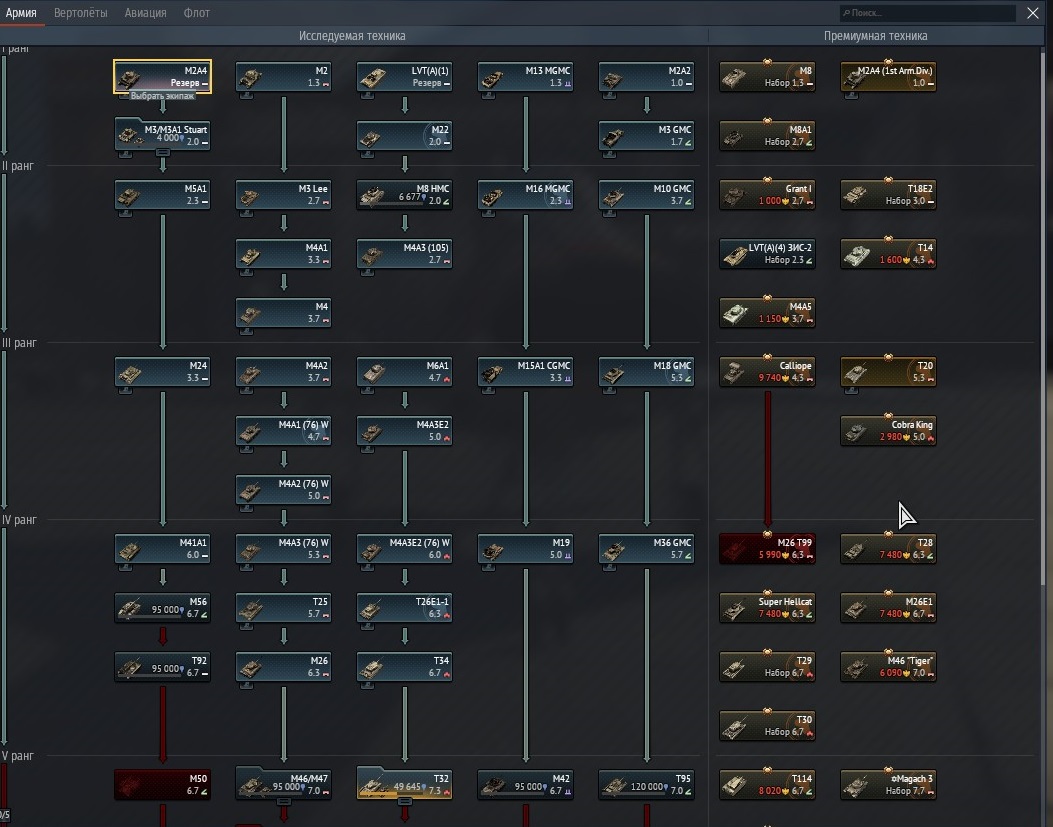Open the Super Hellcat premium card
Viewport: 1053px width, 827px height.
(767, 608)
